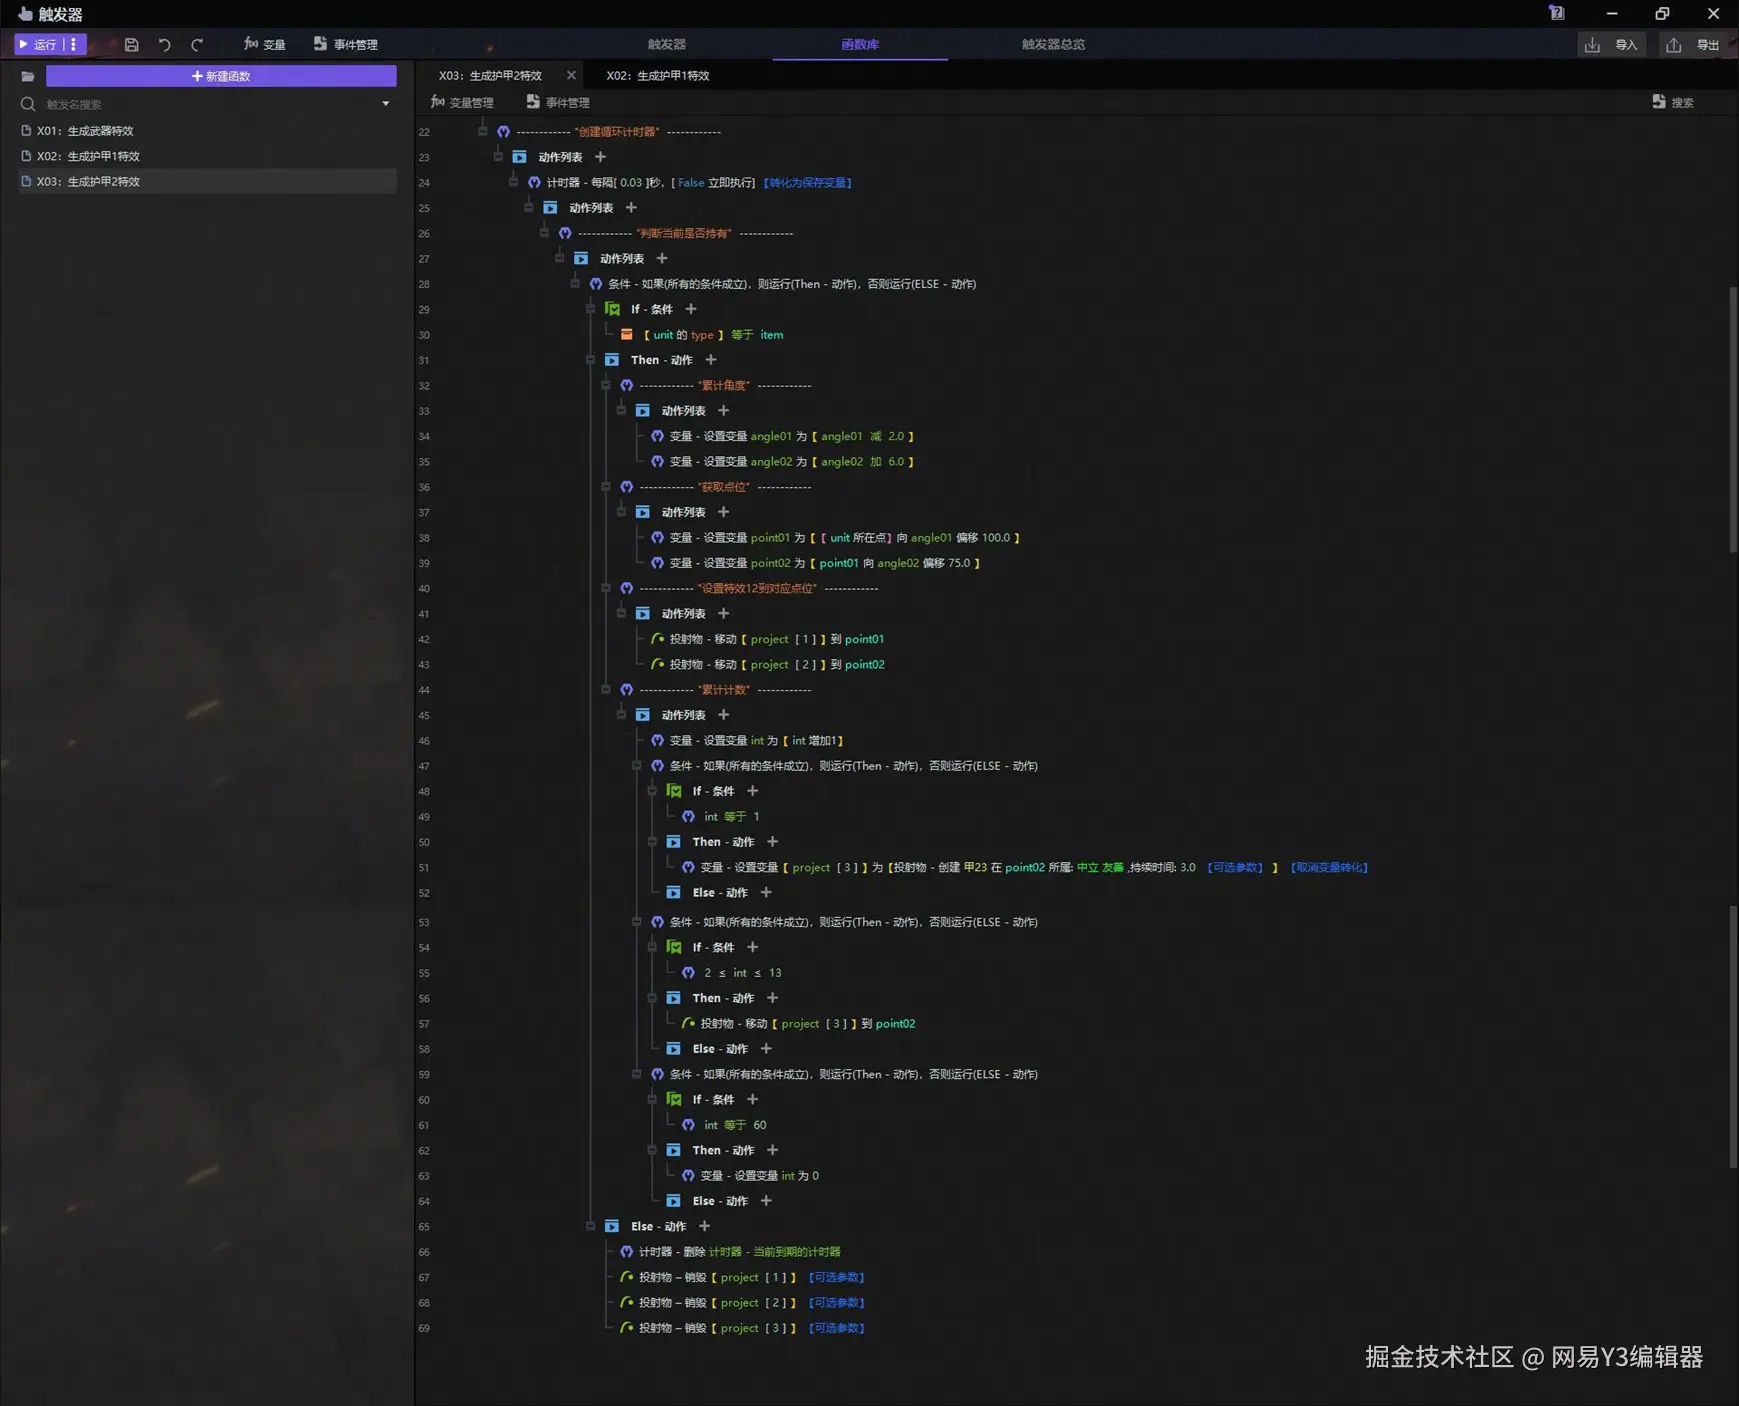Click the 转化为保存变量 link
The width and height of the screenshot is (1739, 1406).
pyautogui.click(x=808, y=183)
